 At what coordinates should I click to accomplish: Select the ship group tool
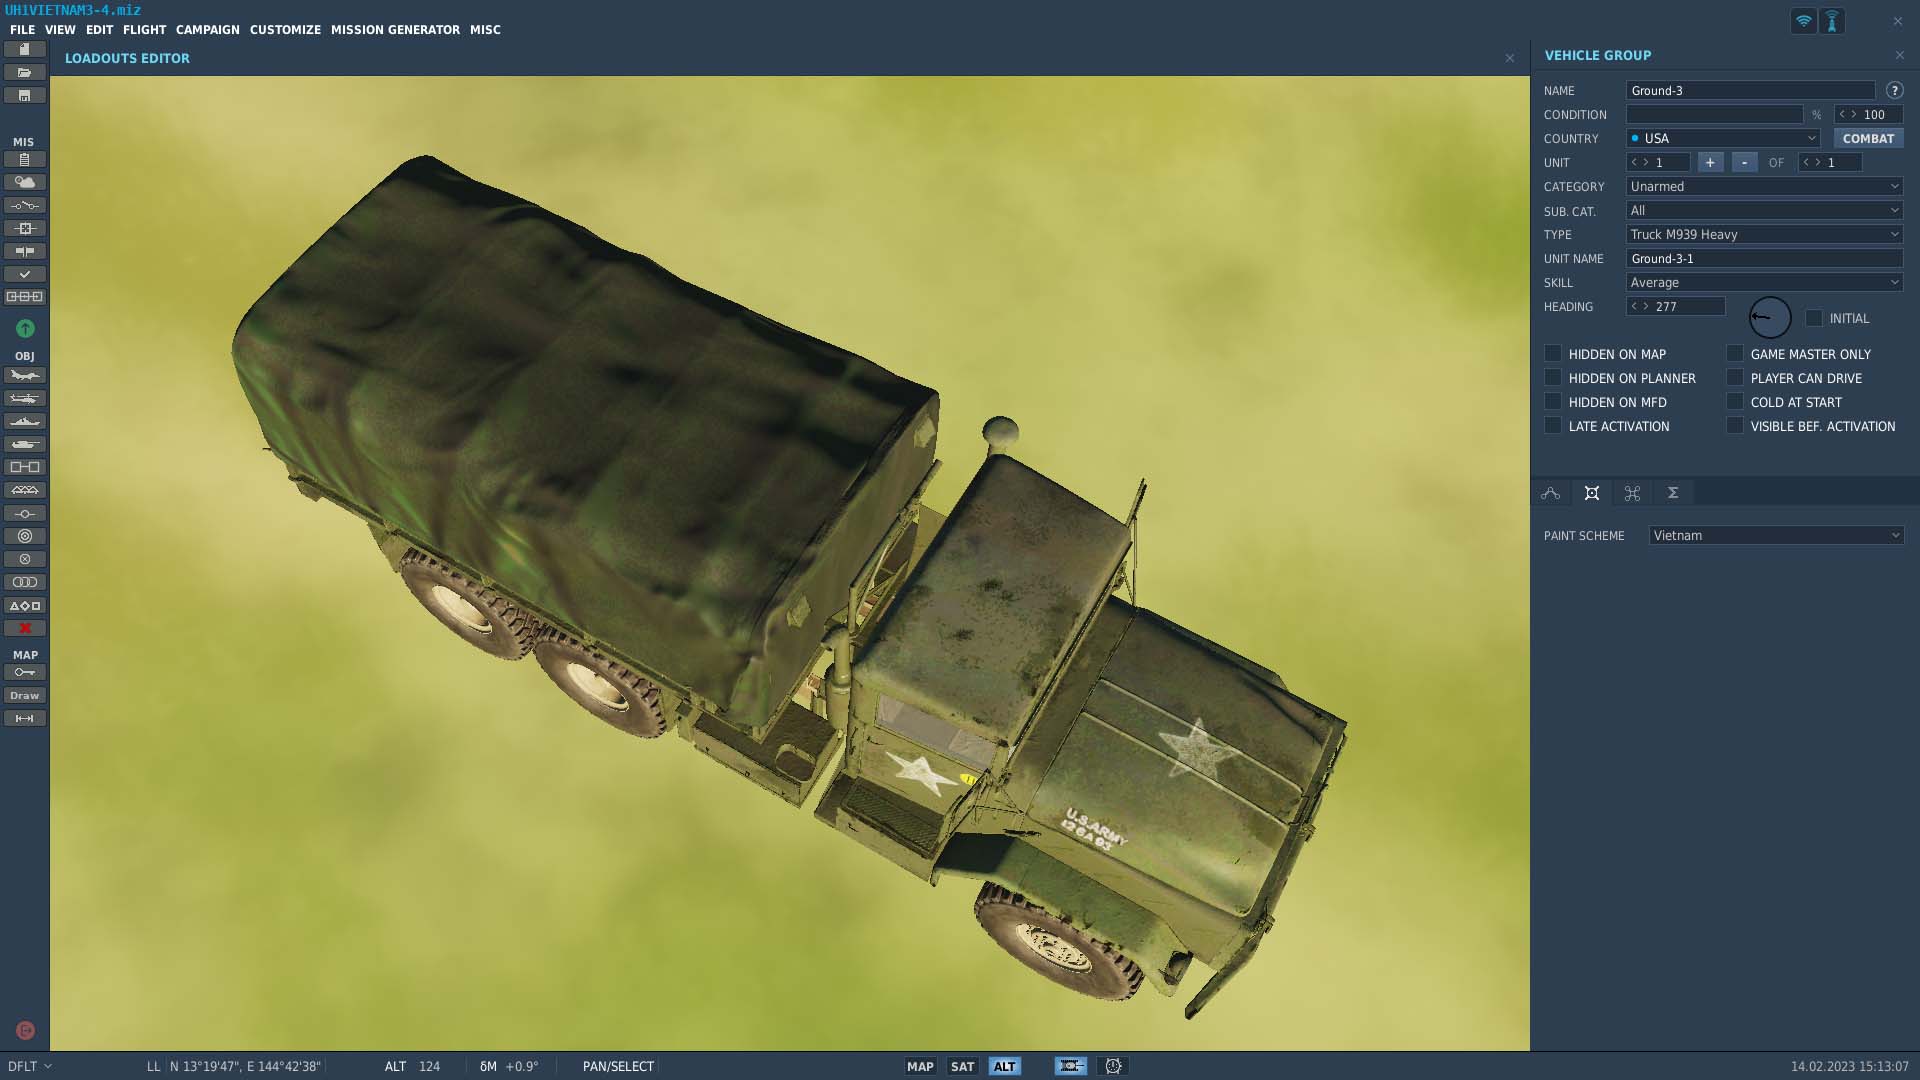pyautogui.click(x=24, y=421)
